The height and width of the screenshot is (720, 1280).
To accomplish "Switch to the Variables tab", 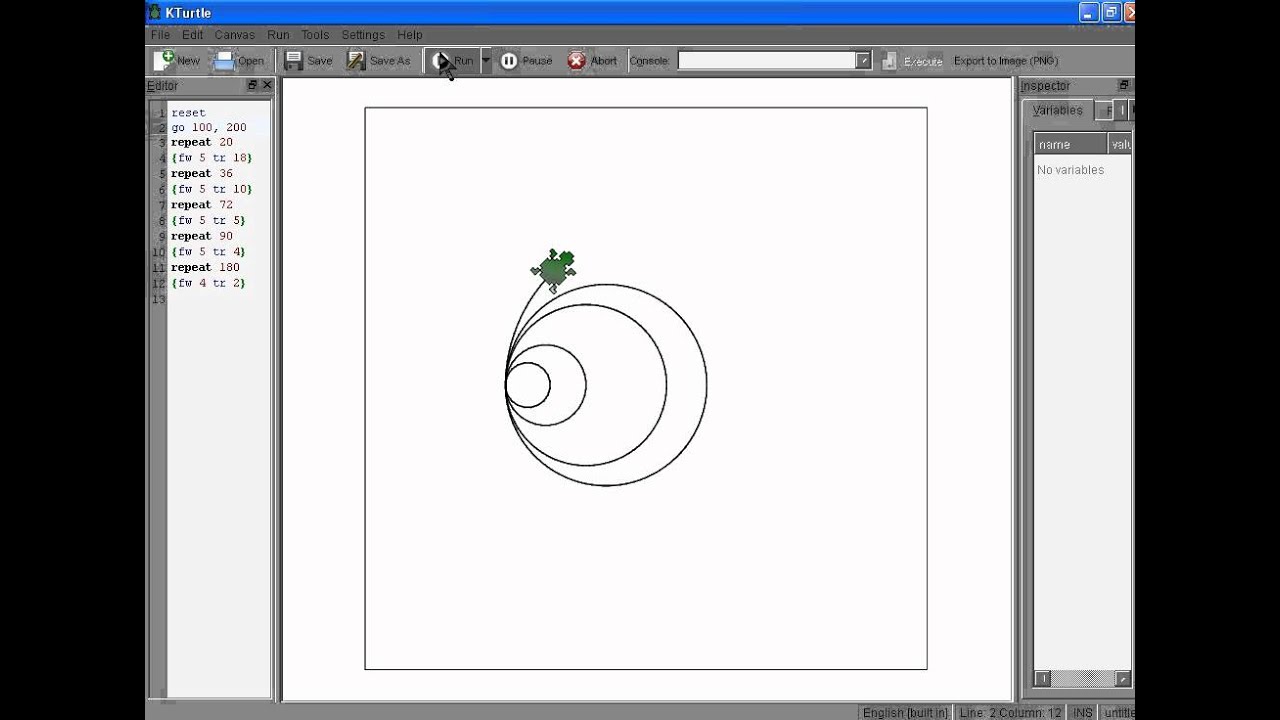I will pyautogui.click(x=1057, y=111).
